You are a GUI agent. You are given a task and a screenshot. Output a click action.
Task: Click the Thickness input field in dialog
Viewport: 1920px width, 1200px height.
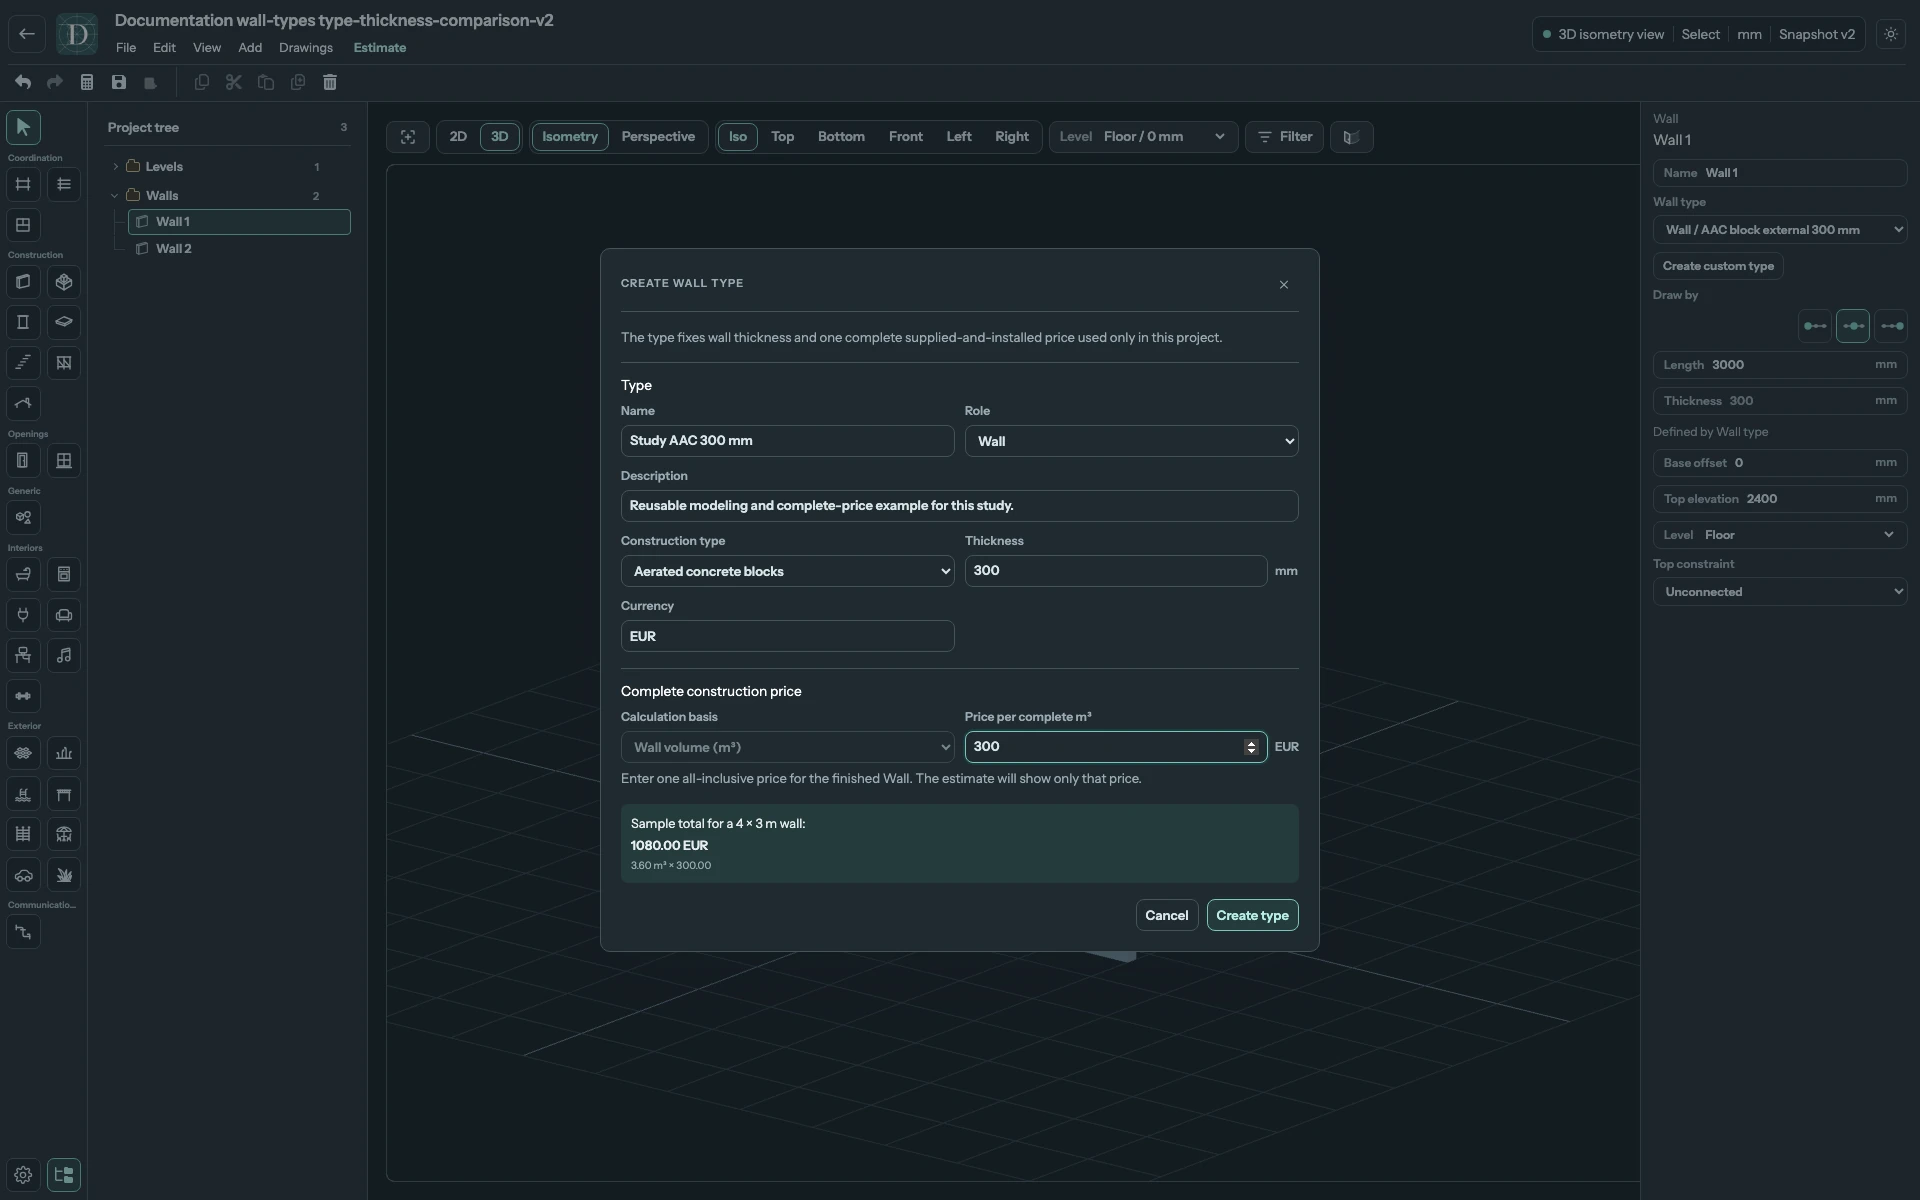1115,571
